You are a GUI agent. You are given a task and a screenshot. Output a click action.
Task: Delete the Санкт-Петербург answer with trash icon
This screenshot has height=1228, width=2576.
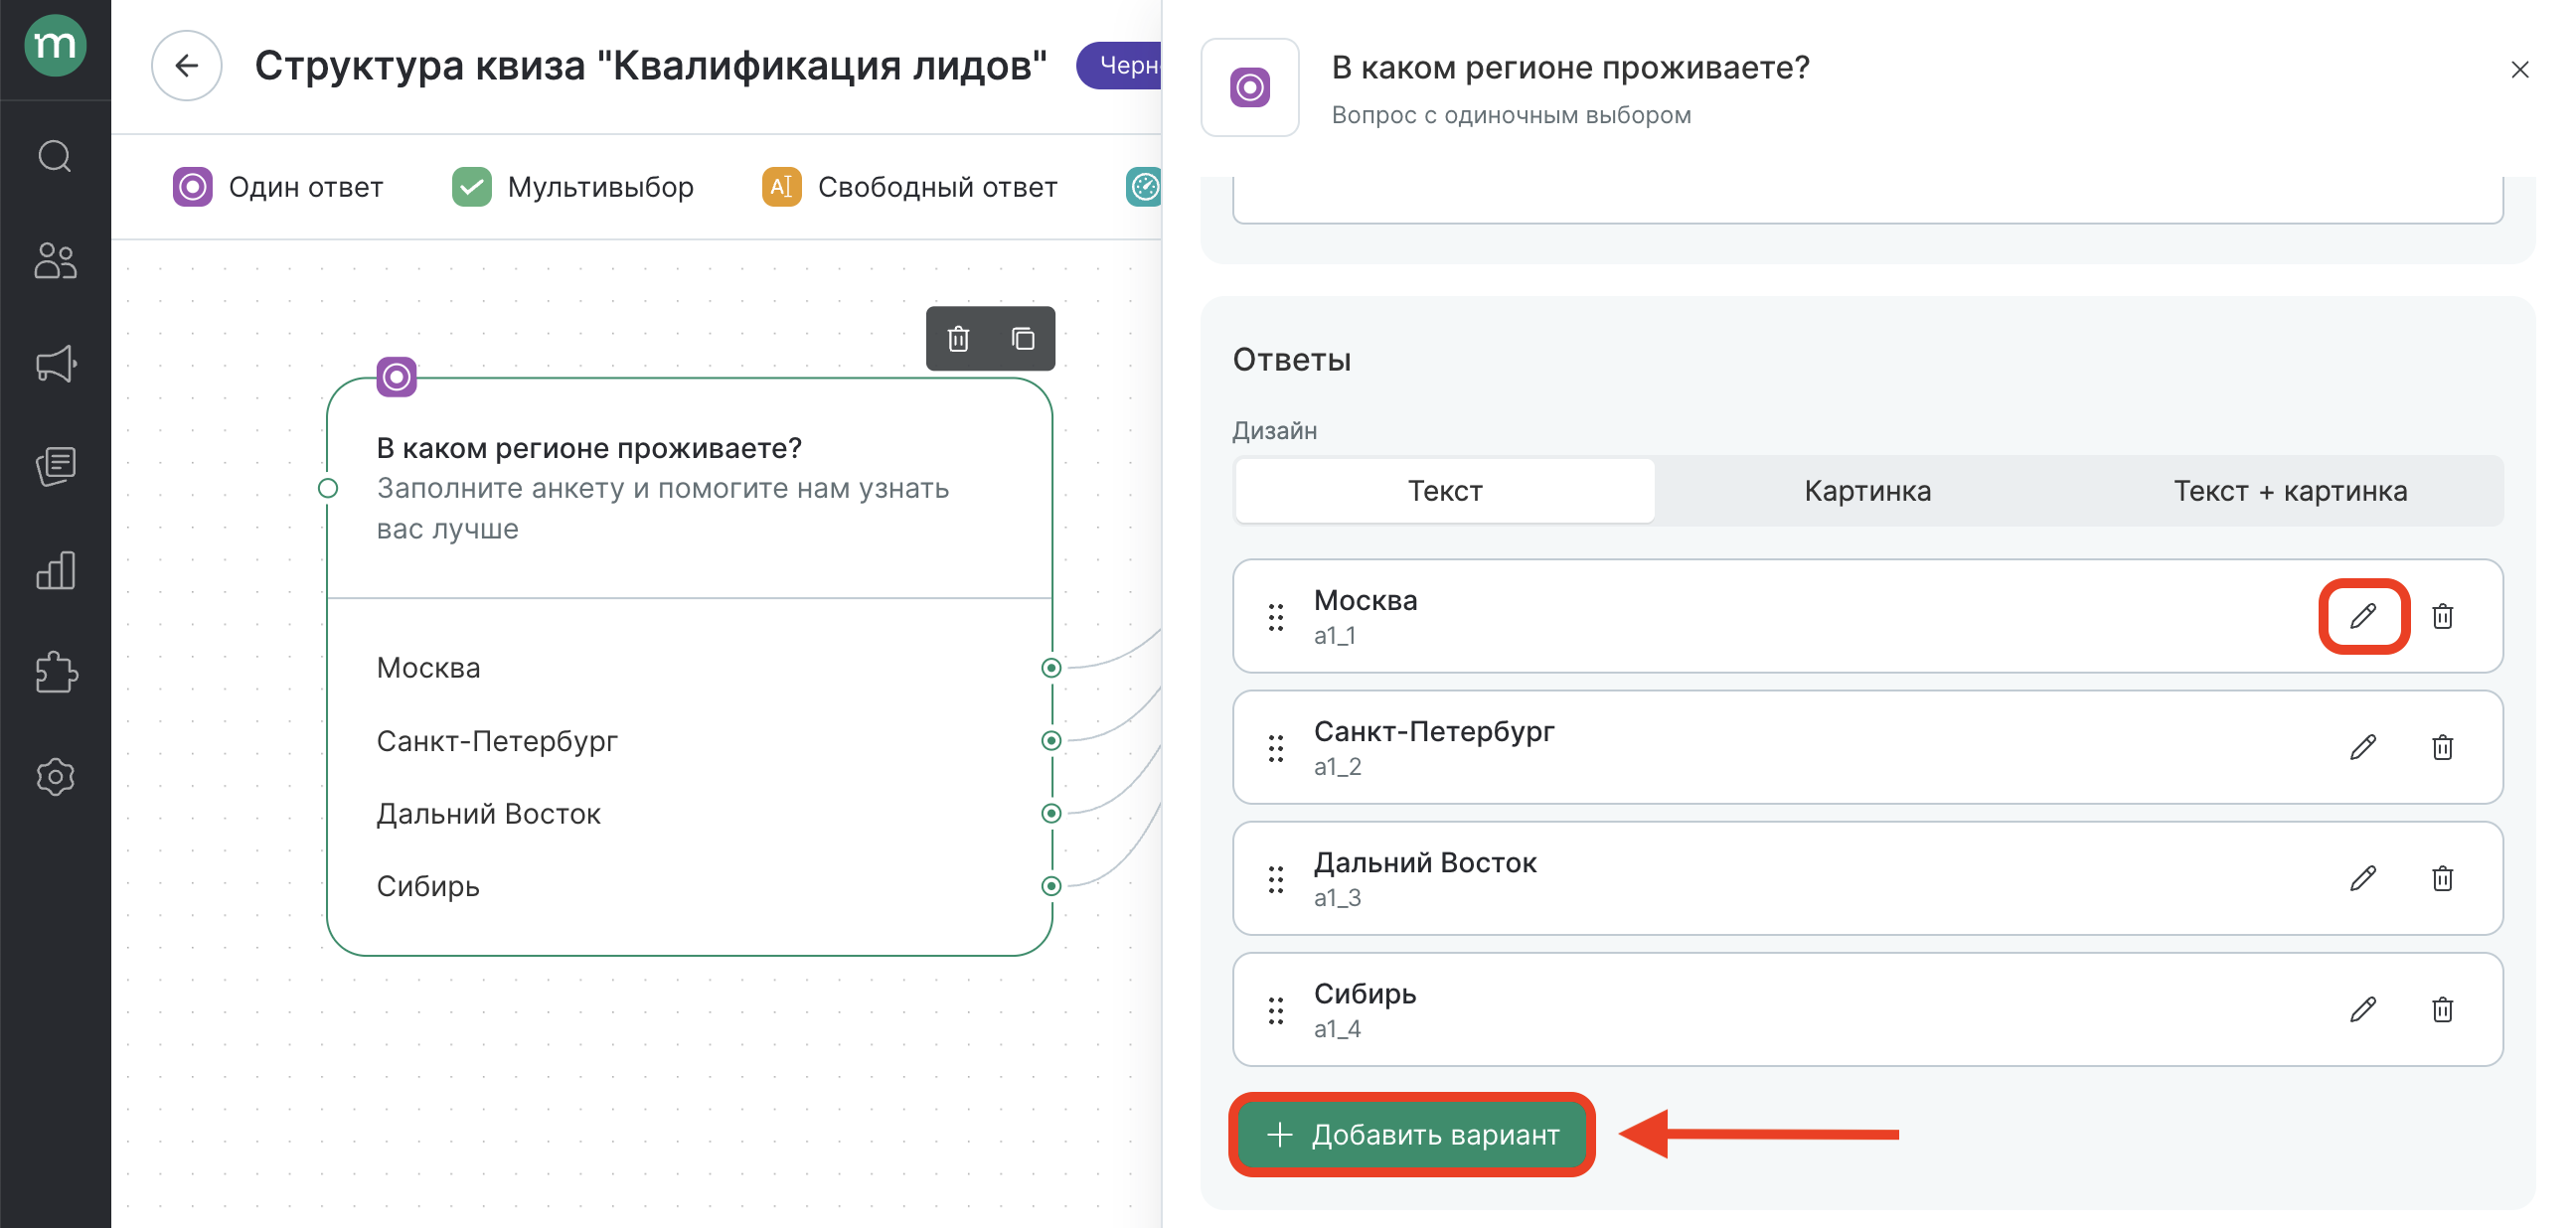click(2442, 747)
